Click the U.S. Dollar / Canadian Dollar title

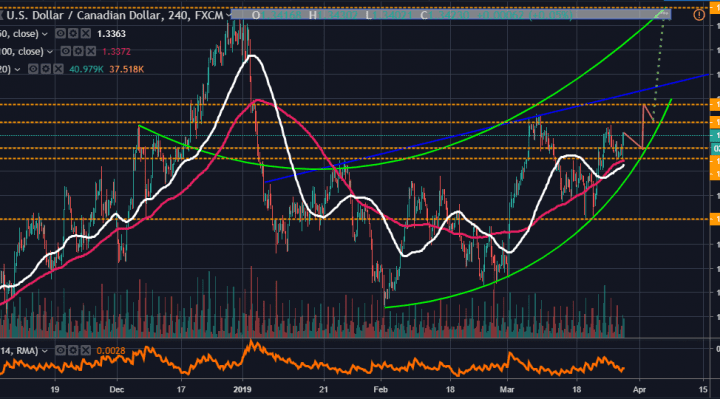[84, 16]
